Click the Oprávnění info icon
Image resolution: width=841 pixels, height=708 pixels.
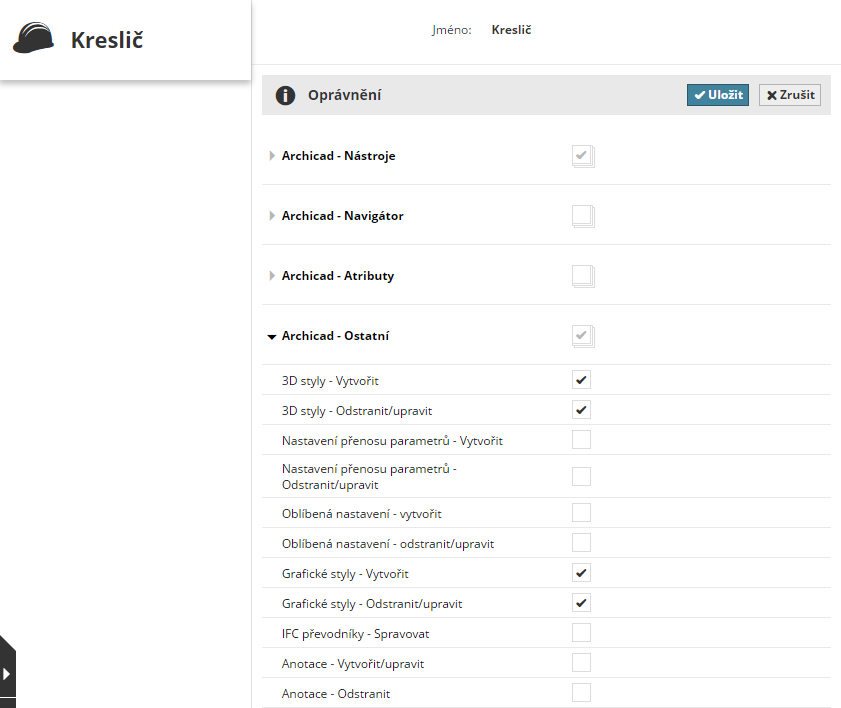point(285,95)
